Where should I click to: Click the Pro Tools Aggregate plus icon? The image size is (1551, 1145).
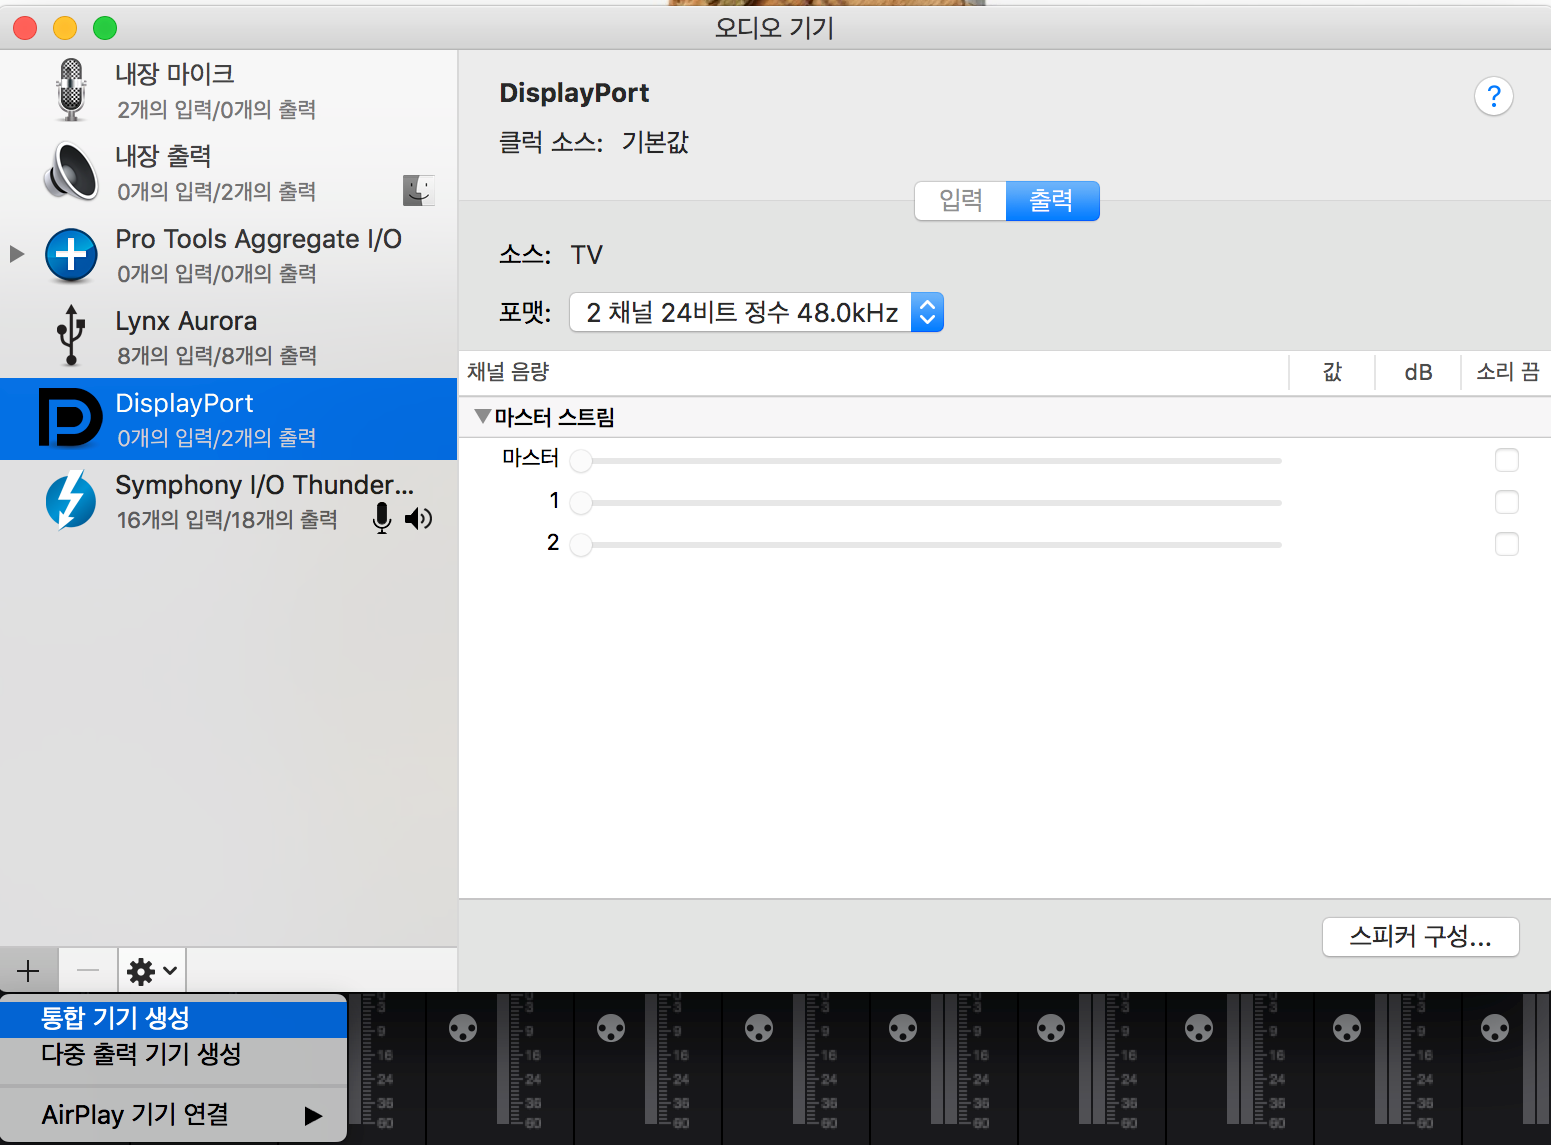71,255
